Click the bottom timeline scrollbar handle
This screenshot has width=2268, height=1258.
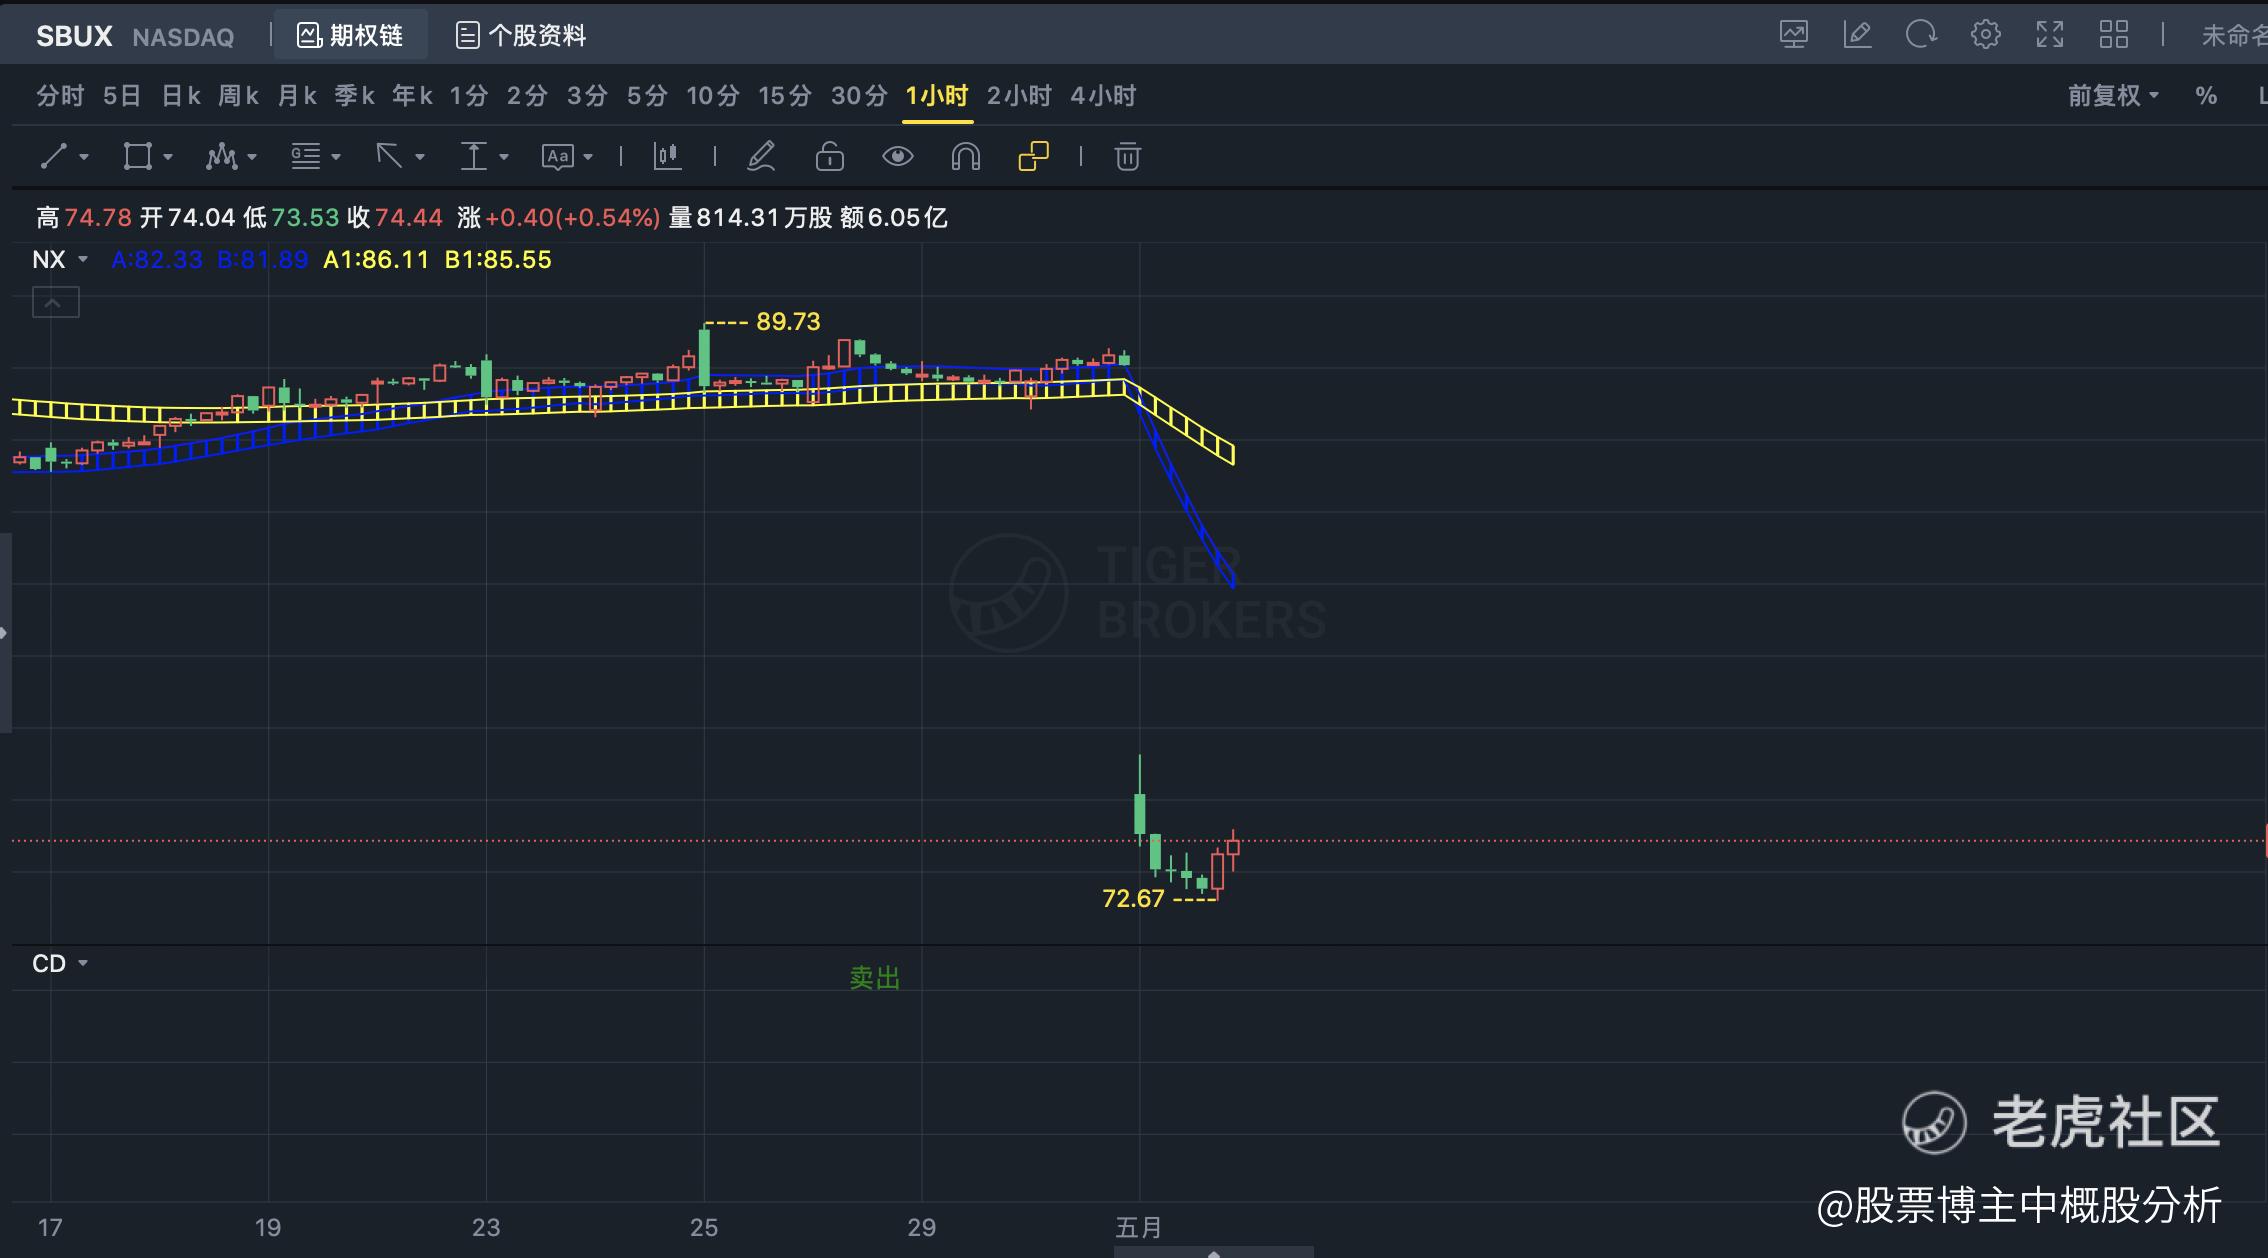tap(1213, 1252)
